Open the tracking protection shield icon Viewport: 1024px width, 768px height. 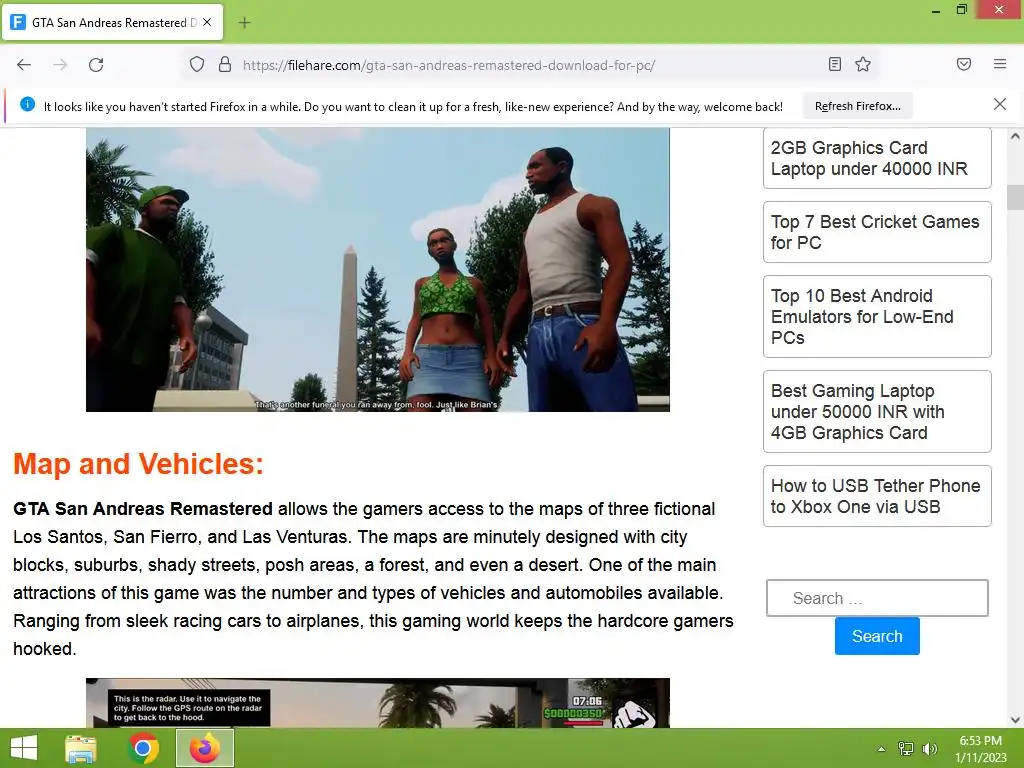click(x=197, y=65)
